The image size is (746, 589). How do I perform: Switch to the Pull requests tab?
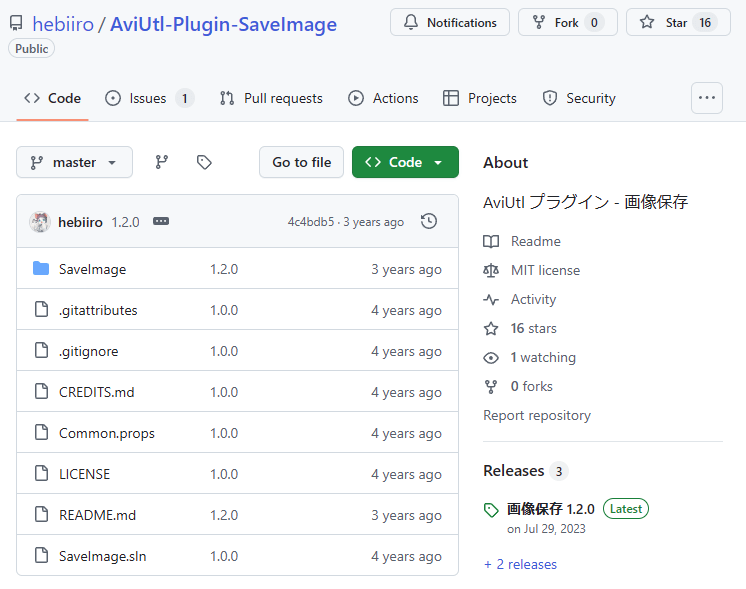click(x=271, y=98)
